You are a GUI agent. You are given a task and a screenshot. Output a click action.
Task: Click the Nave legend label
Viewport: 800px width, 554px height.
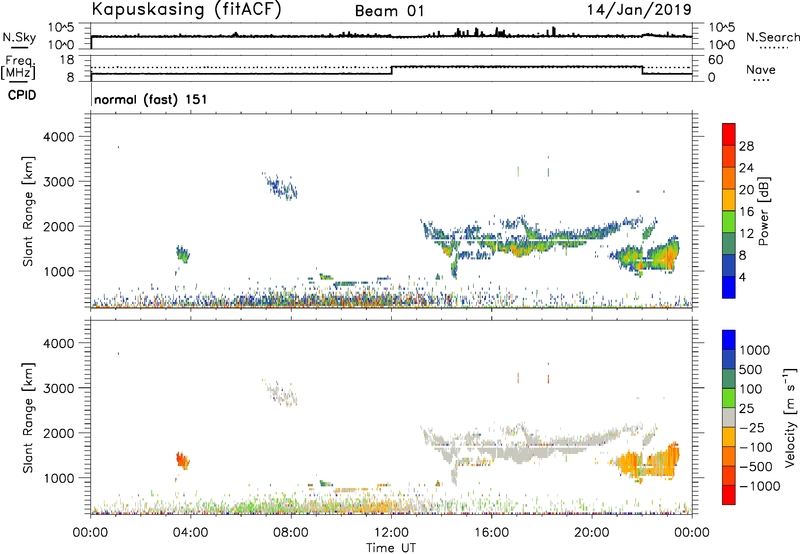(x=761, y=70)
